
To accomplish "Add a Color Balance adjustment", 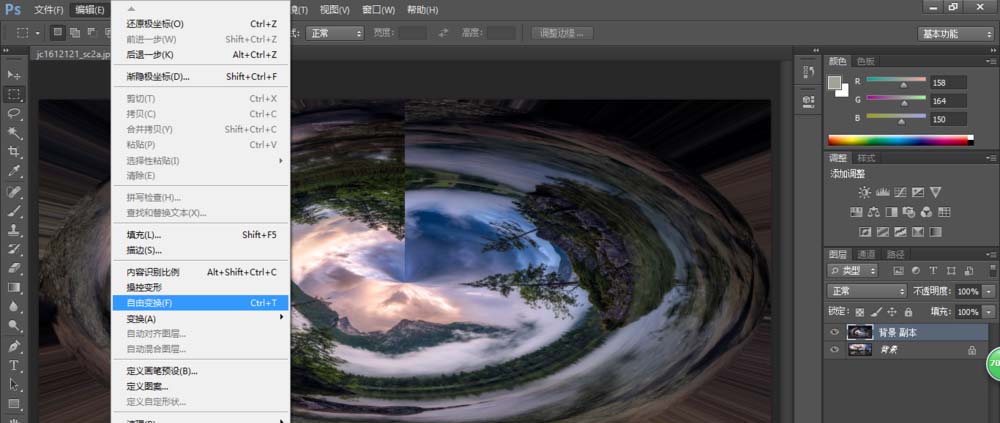I will [x=874, y=212].
